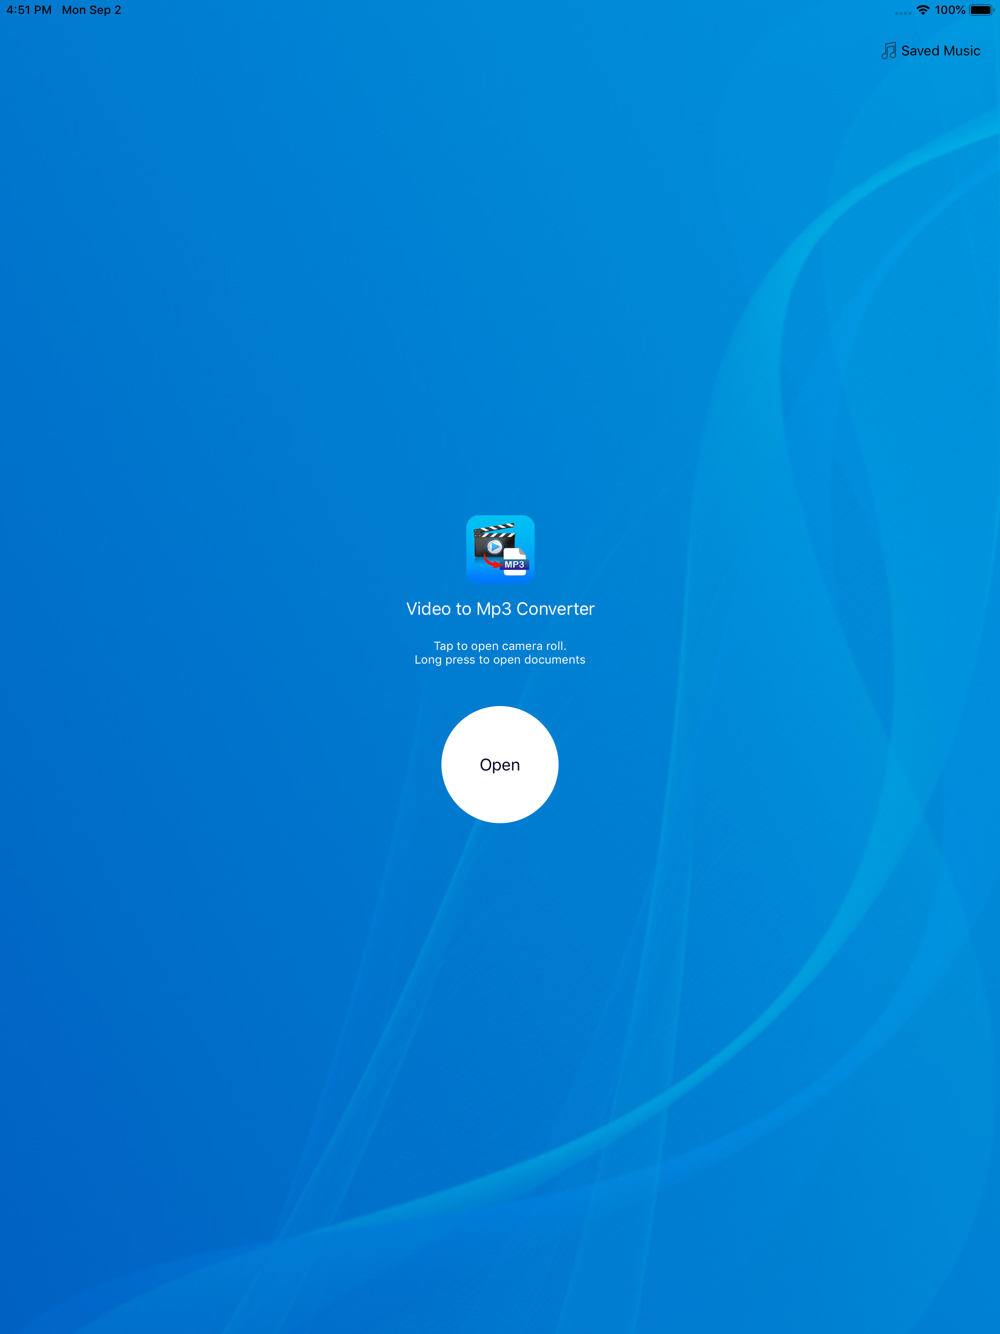Tap the "Tap to open camera roll." text

tap(500, 646)
